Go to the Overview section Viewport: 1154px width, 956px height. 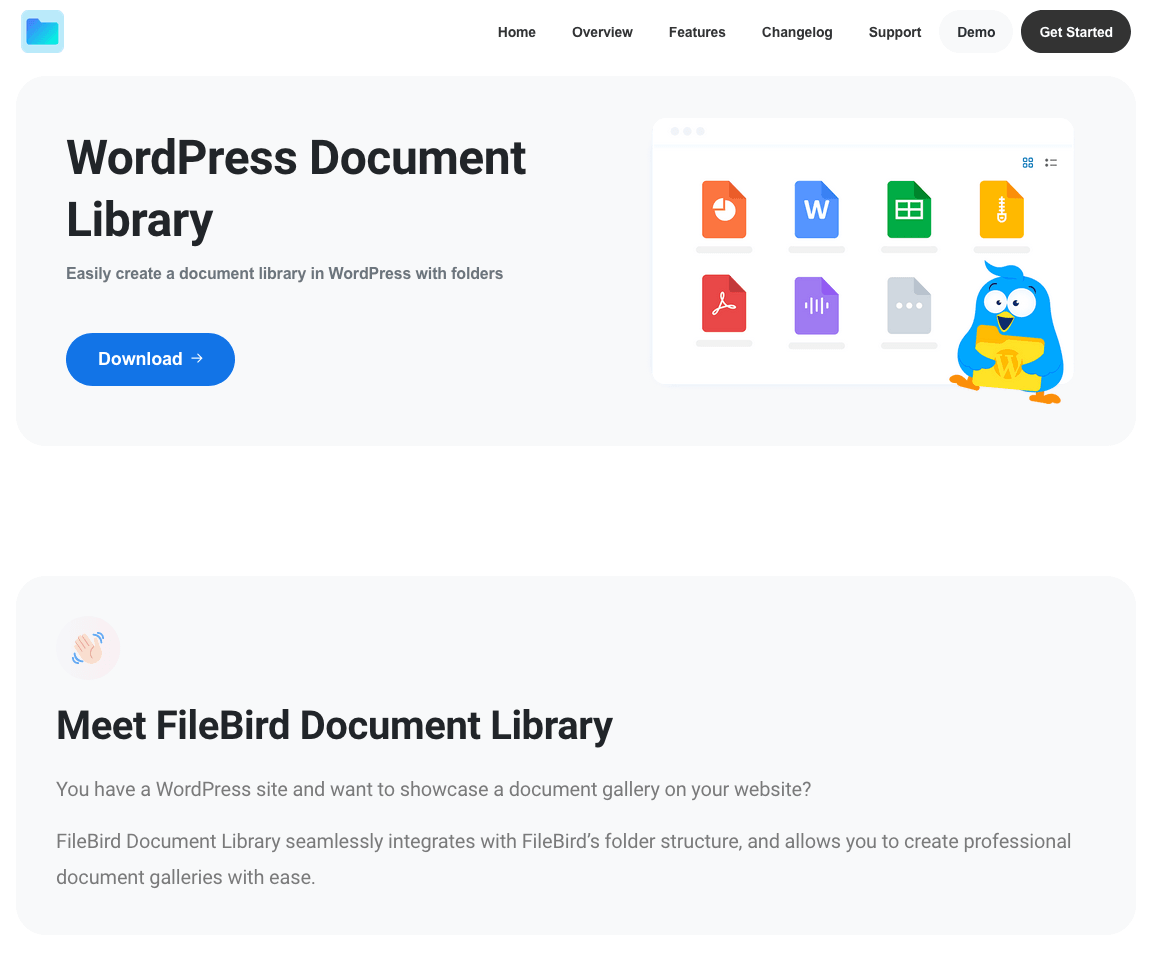[x=602, y=32]
